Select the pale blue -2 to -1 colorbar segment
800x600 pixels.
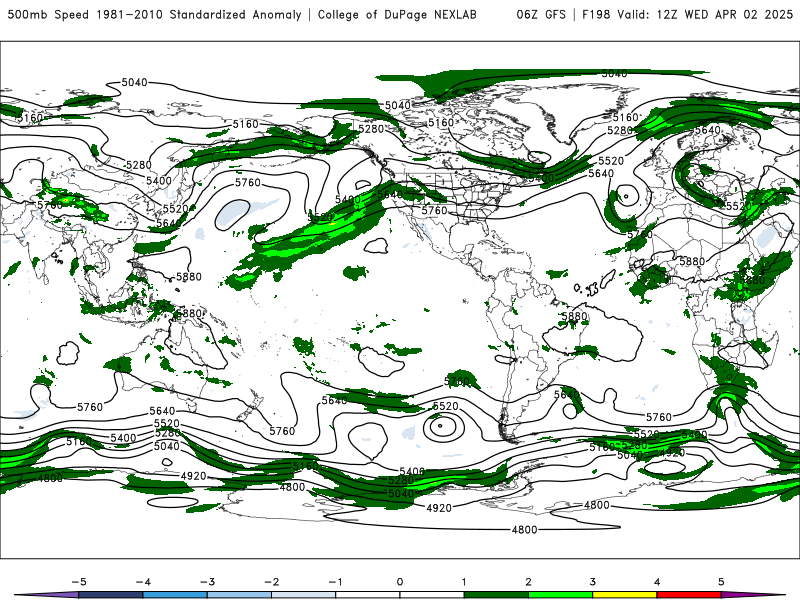point(304,595)
